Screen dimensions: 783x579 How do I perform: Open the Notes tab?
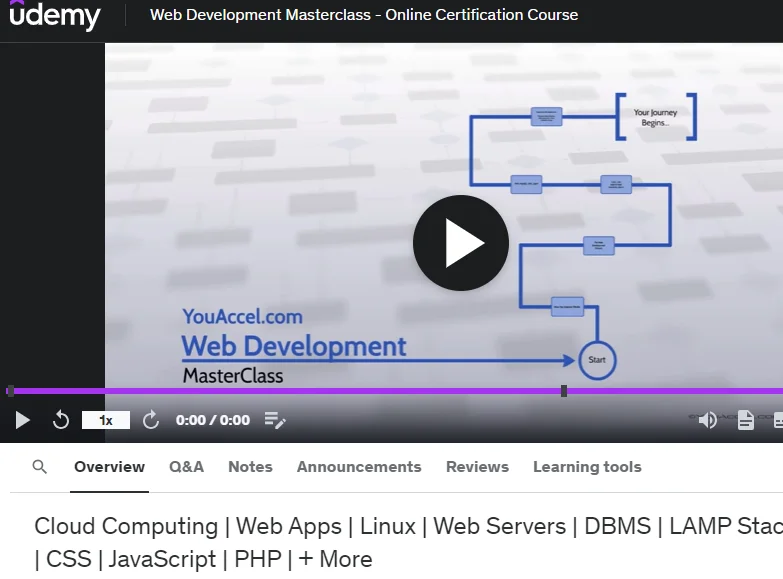(250, 467)
